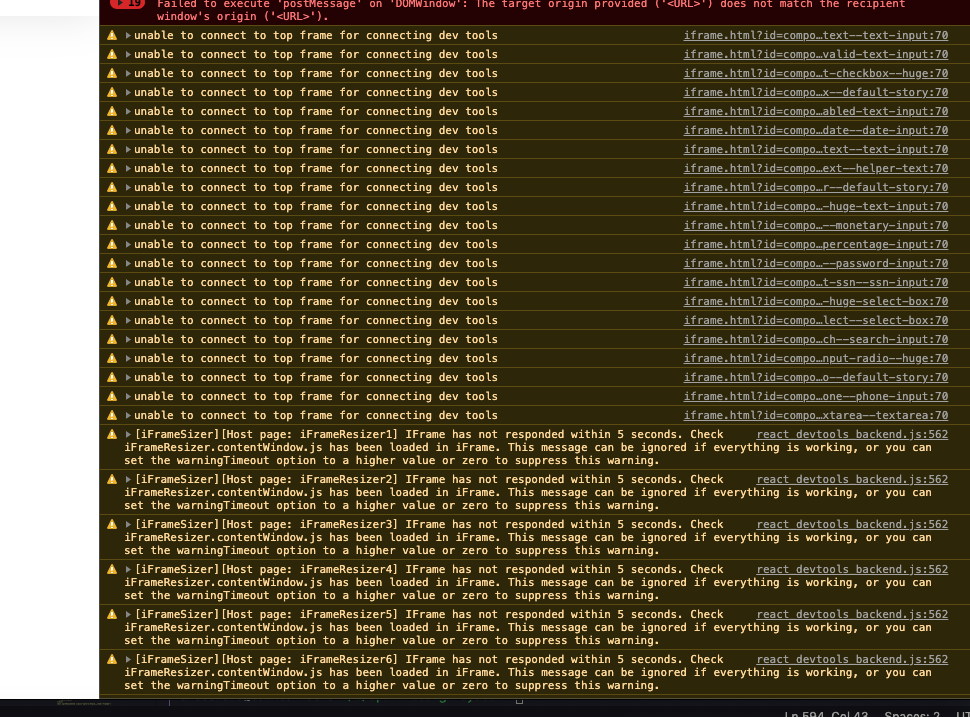Screen dimensions: 970x717
Task: Open the compo…nput-radio--huge:70 source link
Action: [x=815, y=358]
